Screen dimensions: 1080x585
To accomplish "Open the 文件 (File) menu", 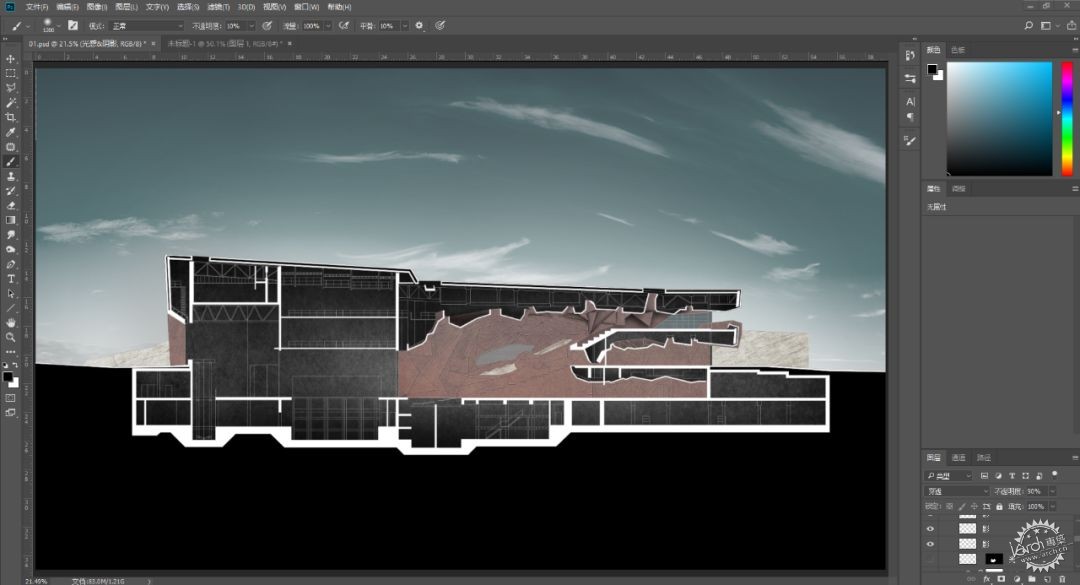I will pos(37,7).
